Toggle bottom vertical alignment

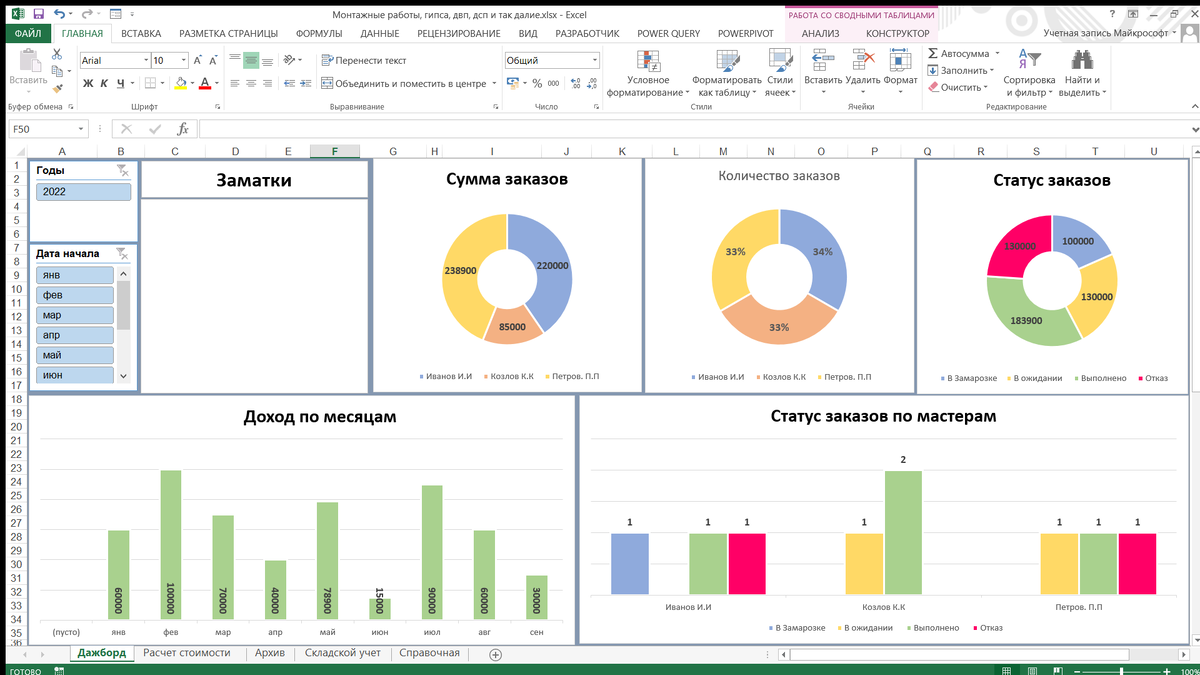[x=268, y=61]
